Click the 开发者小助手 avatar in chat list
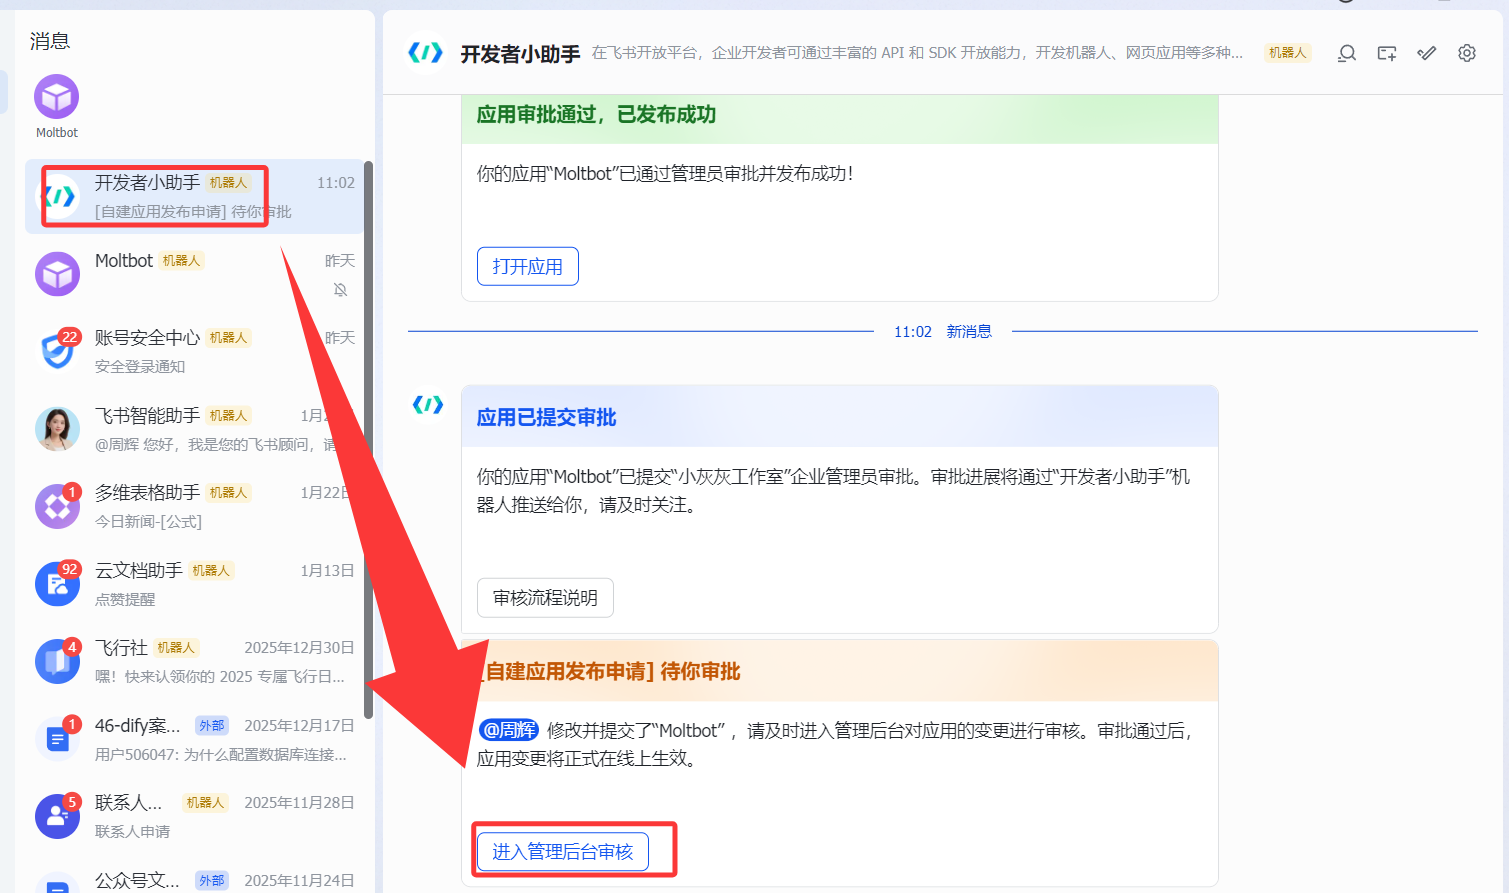This screenshot has width=1509, height=893. (x=58, y=197)
